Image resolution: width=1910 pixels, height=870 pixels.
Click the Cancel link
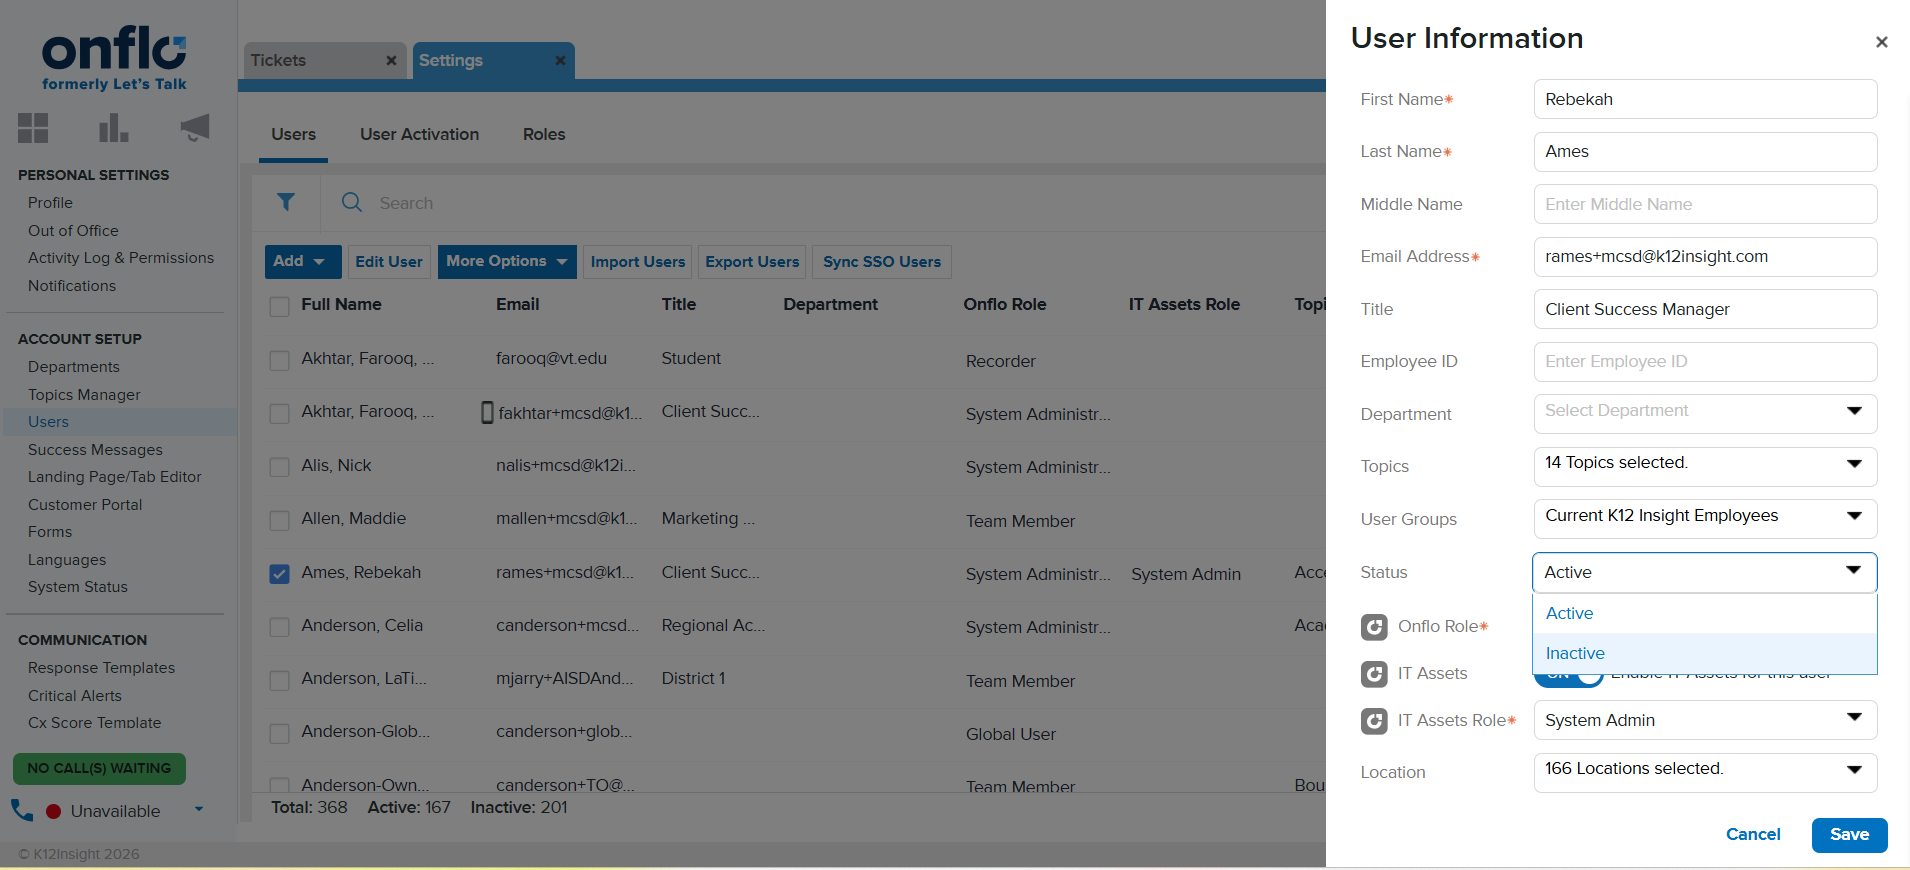[1752, 835]
